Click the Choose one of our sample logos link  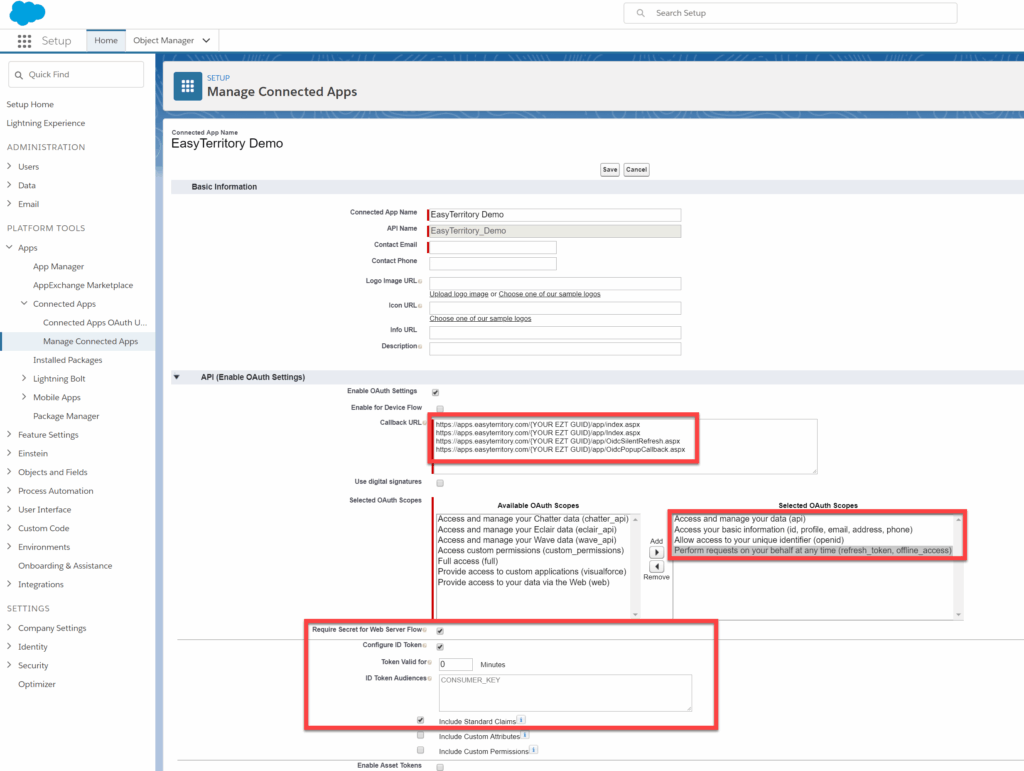click(x=482, y=318)
